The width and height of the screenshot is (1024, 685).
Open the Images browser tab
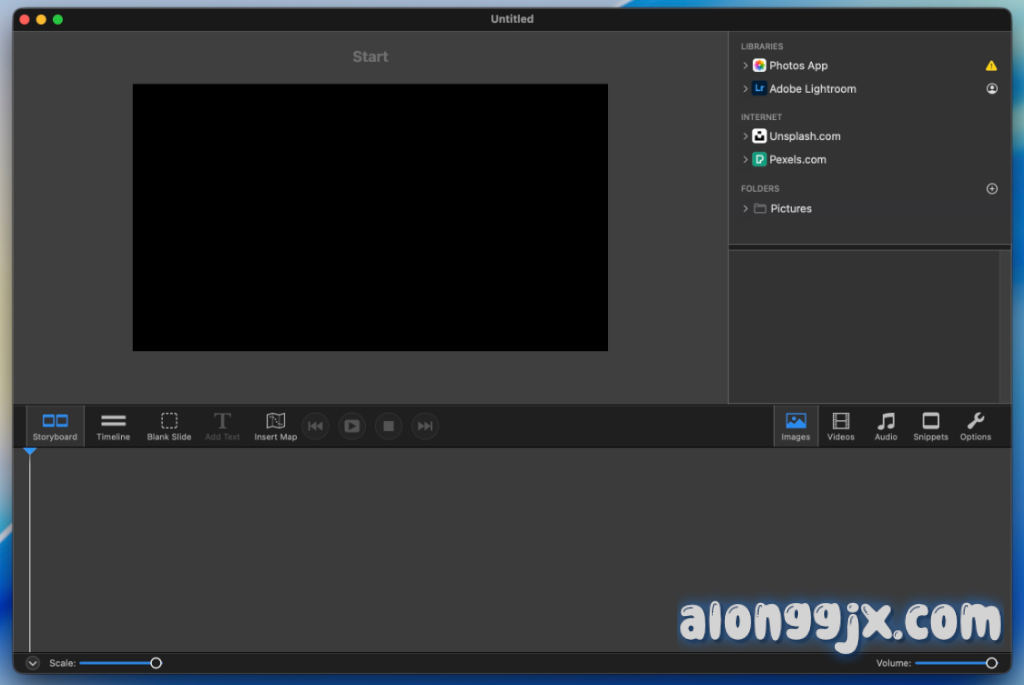(796, 426)
